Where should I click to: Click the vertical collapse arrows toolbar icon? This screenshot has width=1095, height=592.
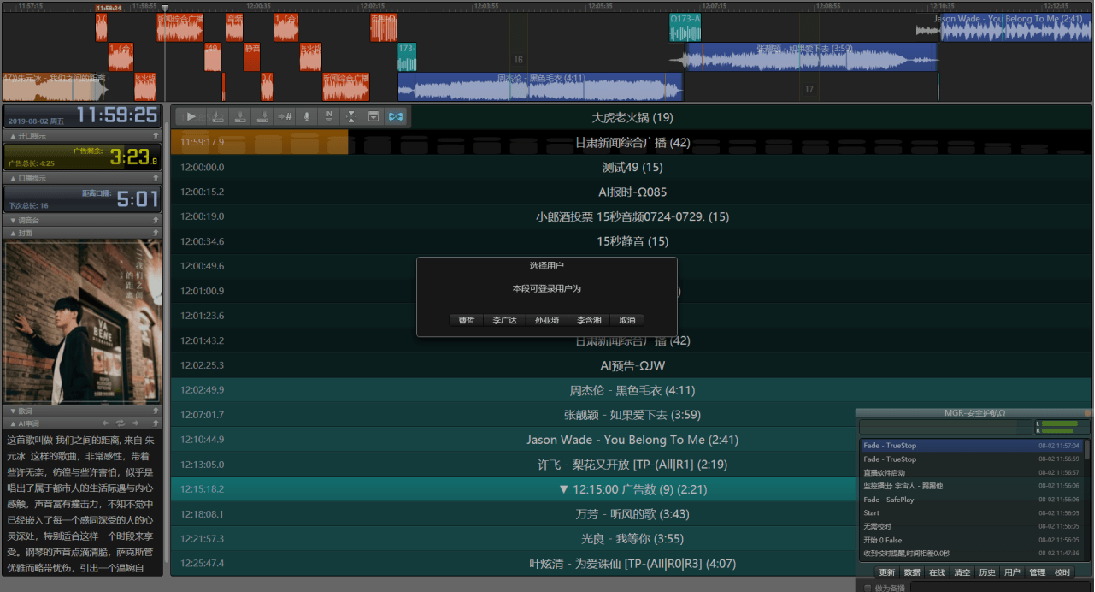(351, 117)
